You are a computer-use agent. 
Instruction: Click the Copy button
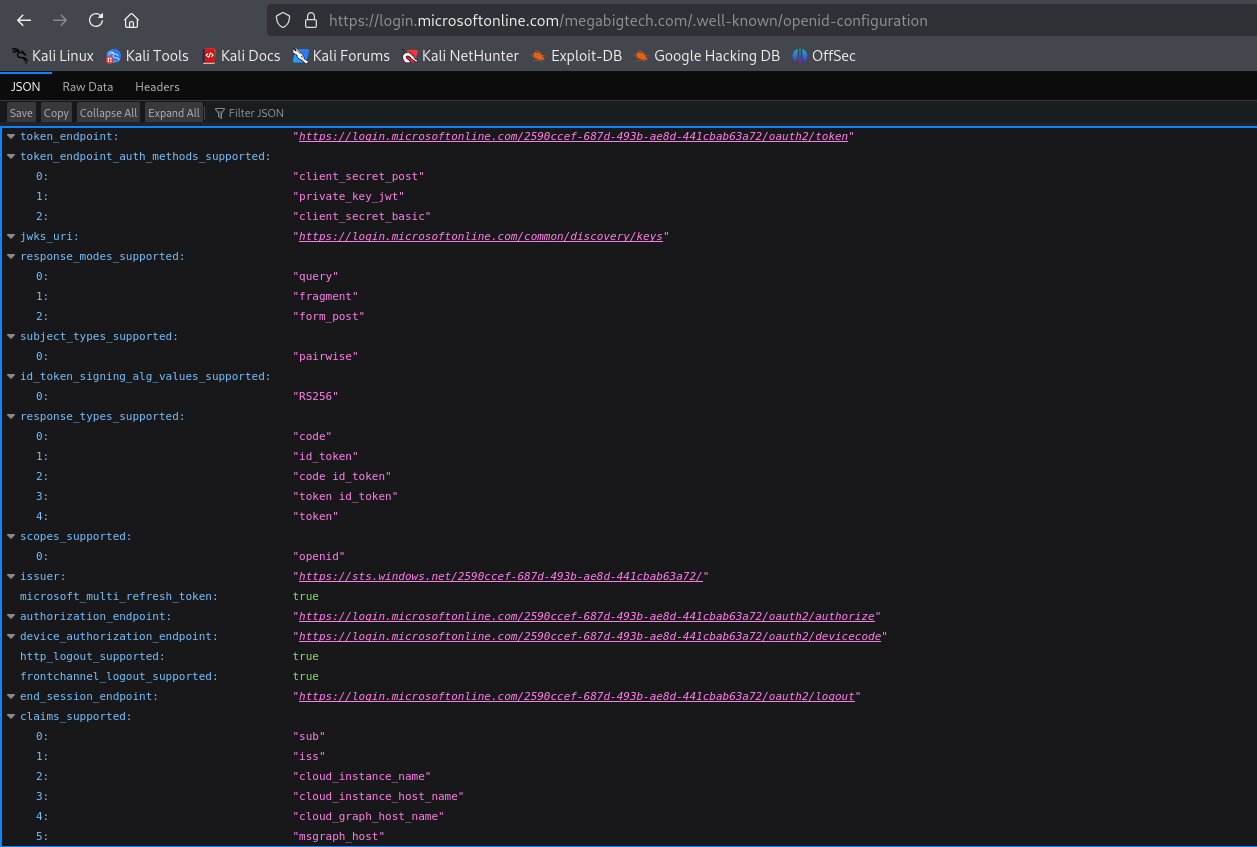[x=56, y=113]
